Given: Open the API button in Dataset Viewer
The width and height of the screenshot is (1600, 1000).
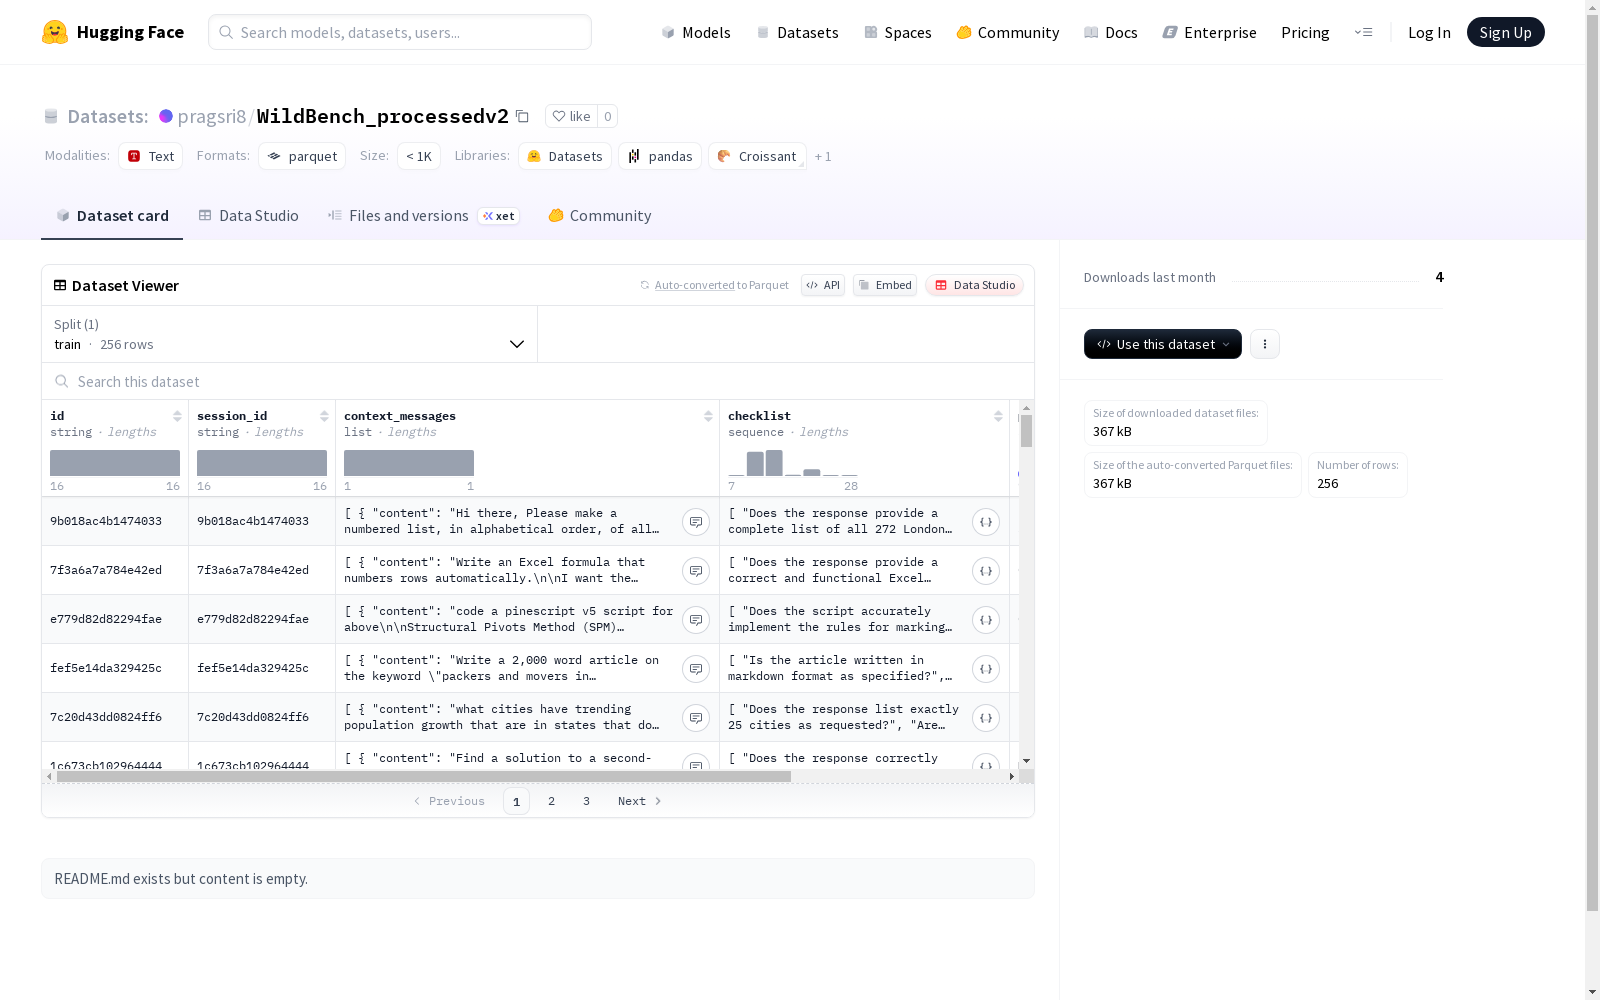Looking at the screenshot, I should 823,285.
